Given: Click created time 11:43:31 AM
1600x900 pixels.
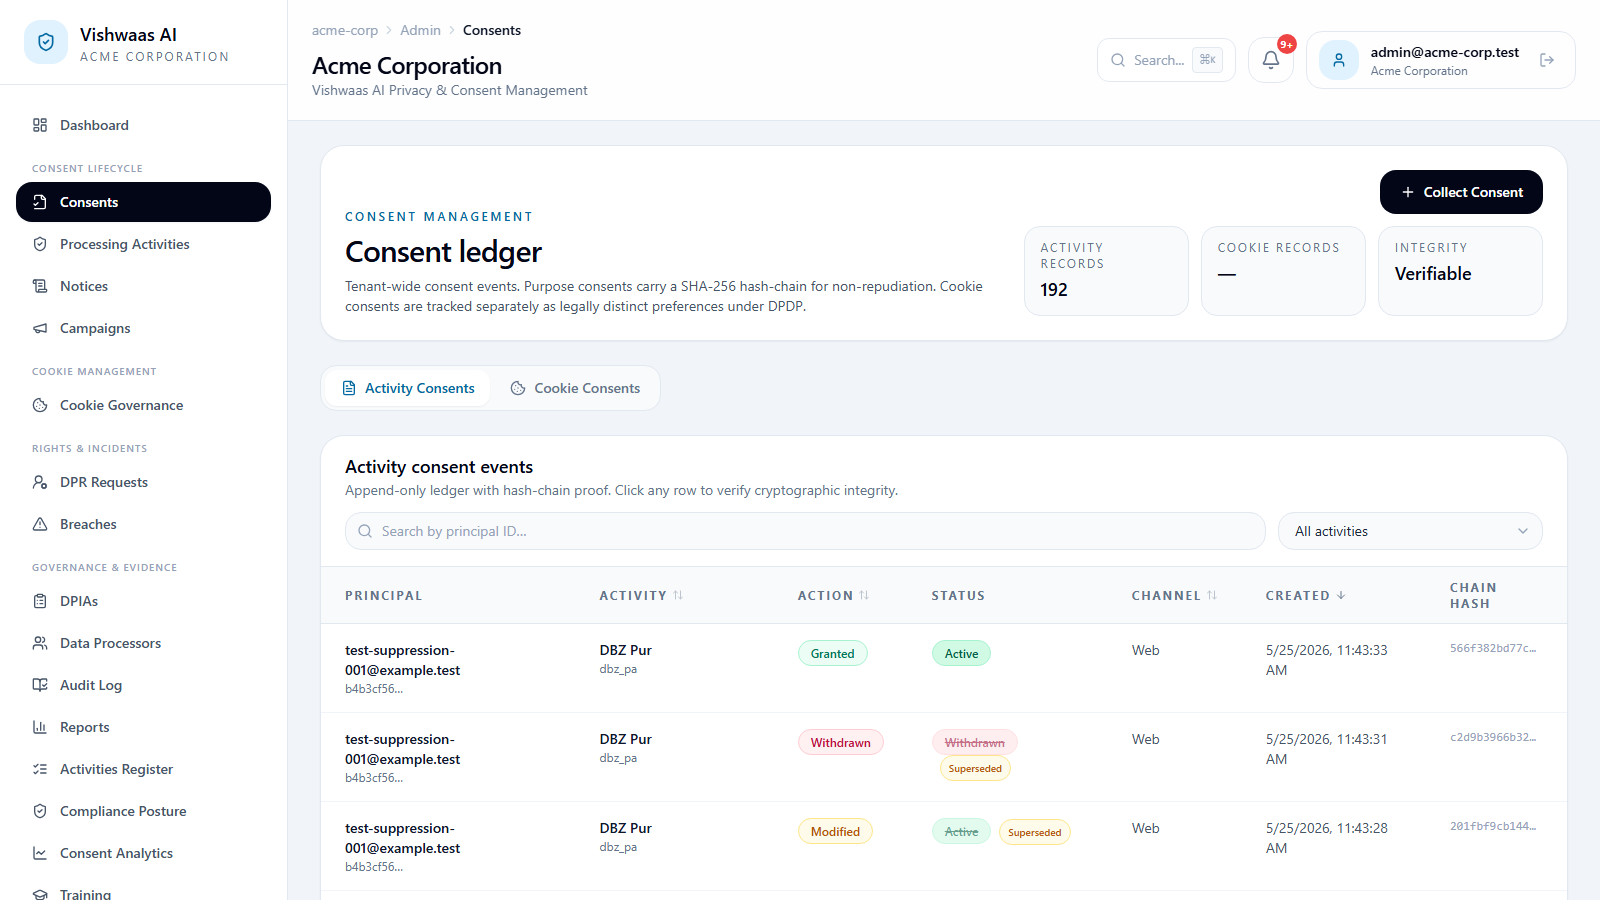Looking at the screenshot, I should tap(1327, 749).
